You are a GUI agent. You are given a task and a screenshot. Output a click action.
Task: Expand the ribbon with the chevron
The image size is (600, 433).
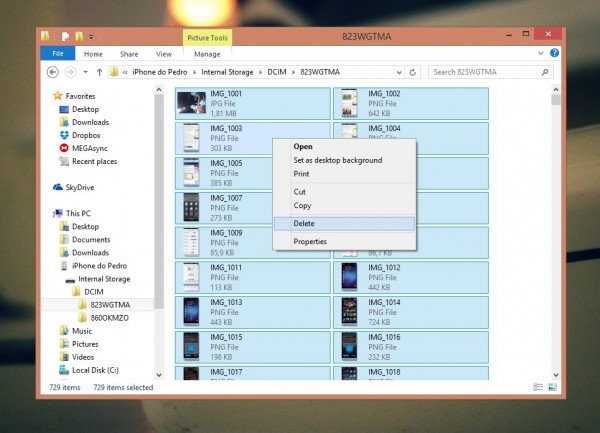tap(540, 53)
